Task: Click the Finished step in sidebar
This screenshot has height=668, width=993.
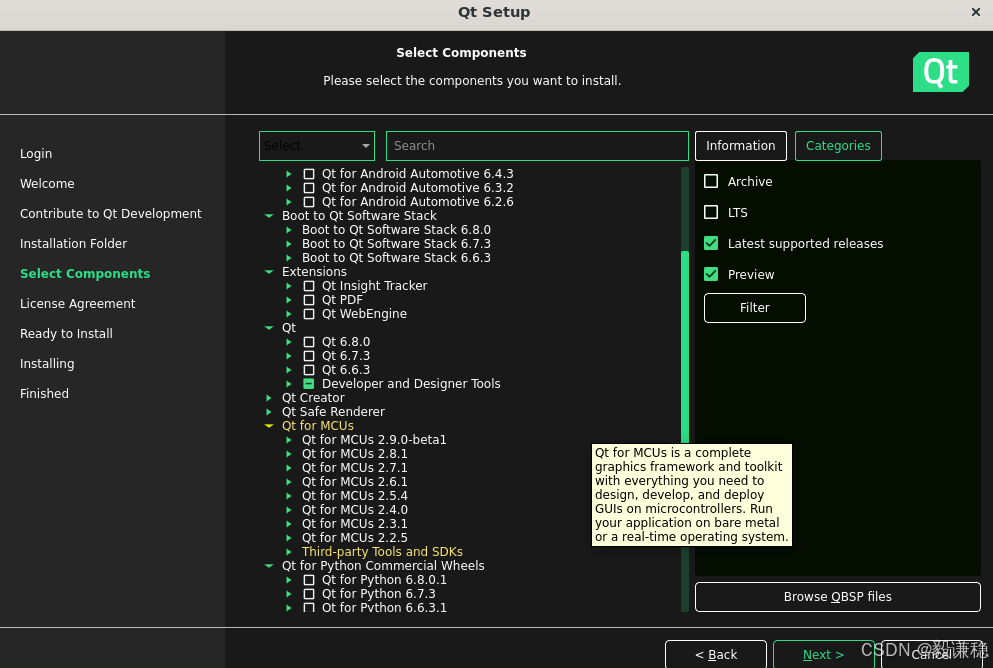Action: (44, 393)
